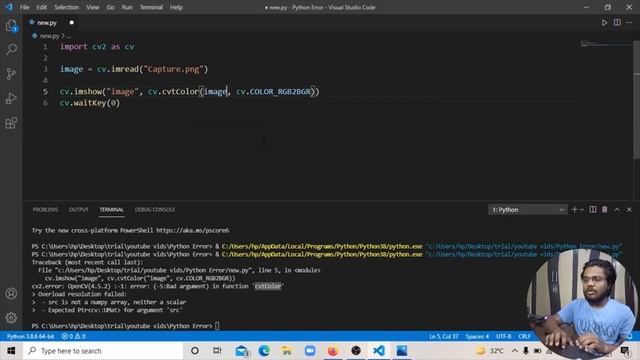Open Windows Start menu

11,351
